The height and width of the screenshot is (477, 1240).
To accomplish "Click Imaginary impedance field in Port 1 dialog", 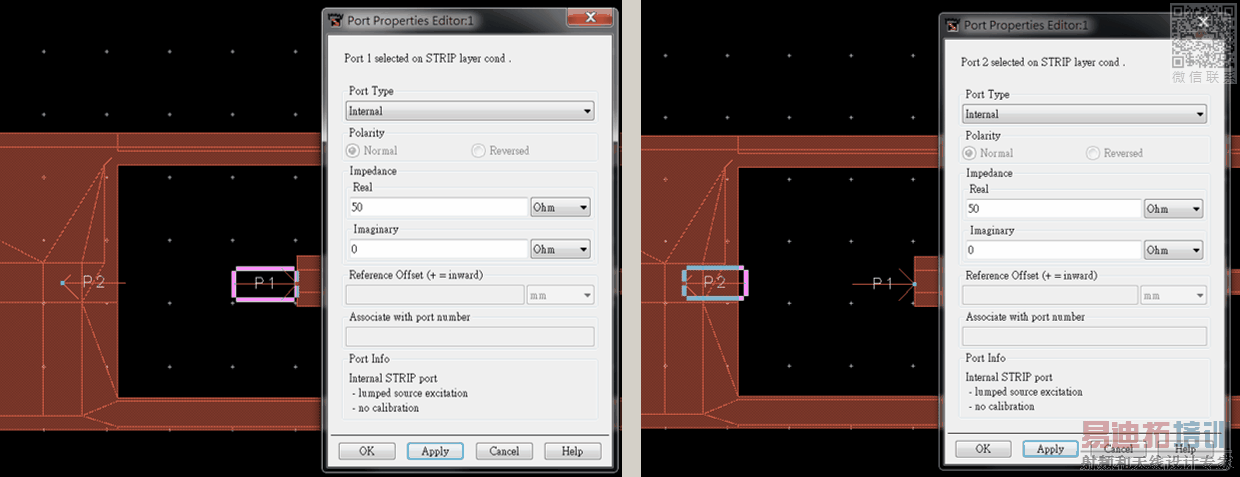I will point(437,249).
